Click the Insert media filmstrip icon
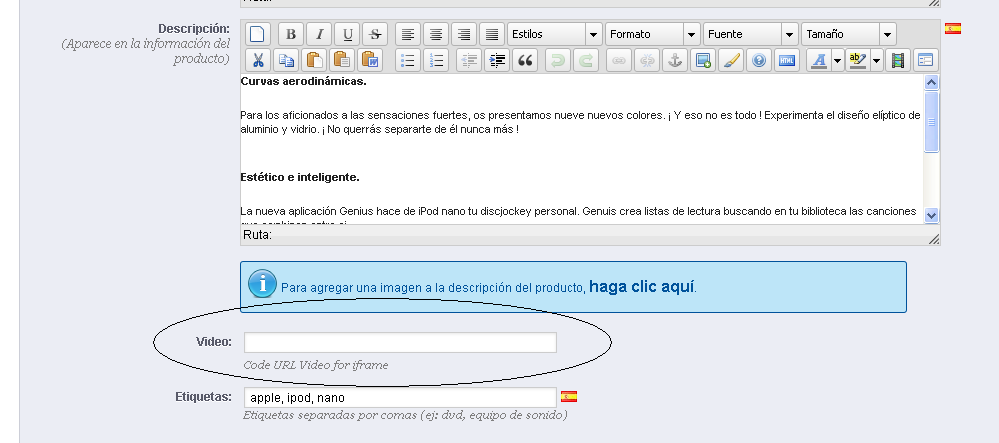Screen dimensions: 999x443 click(x=898, y=61)
